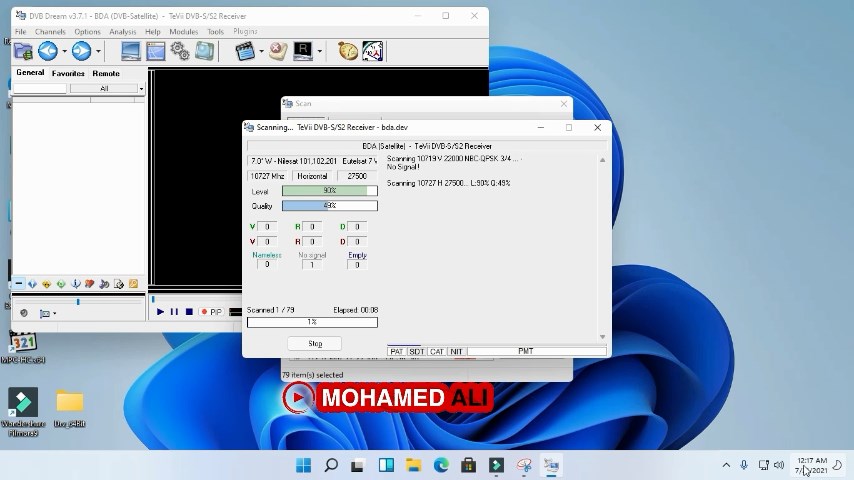Click the blue diamond filter icon

33,284
